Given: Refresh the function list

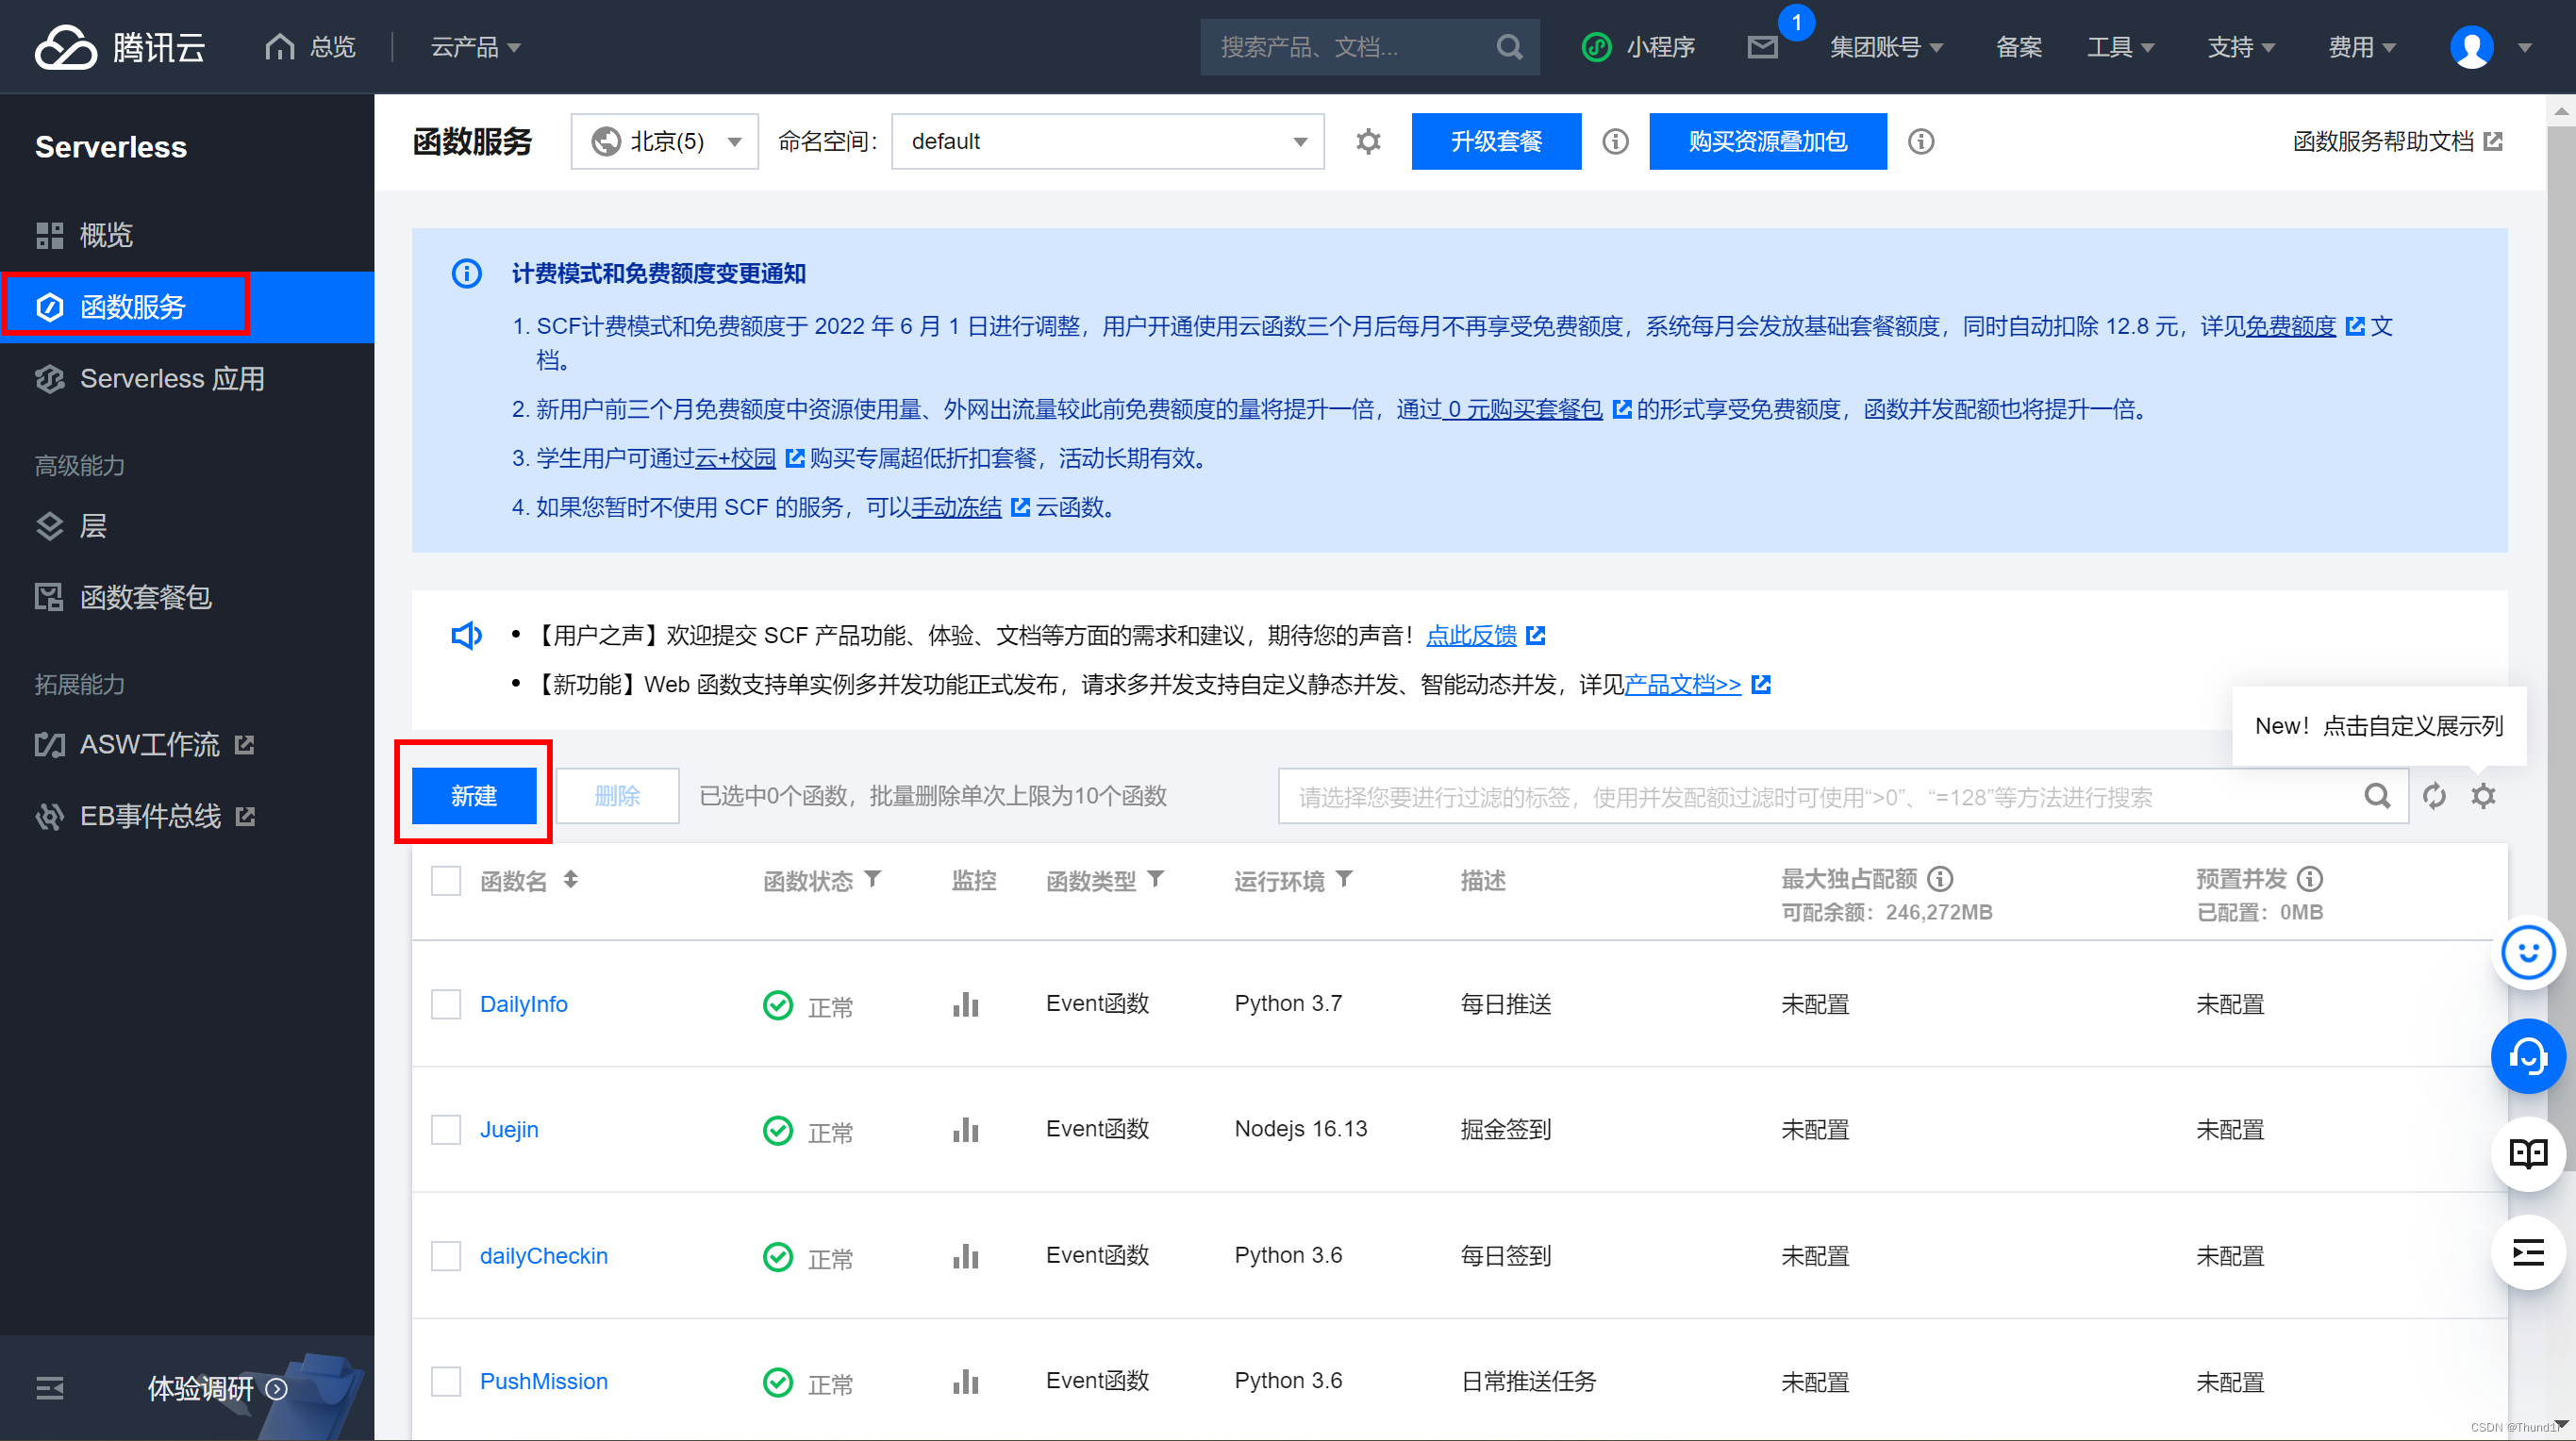Looking at the screenshot, I should 2434,796.
